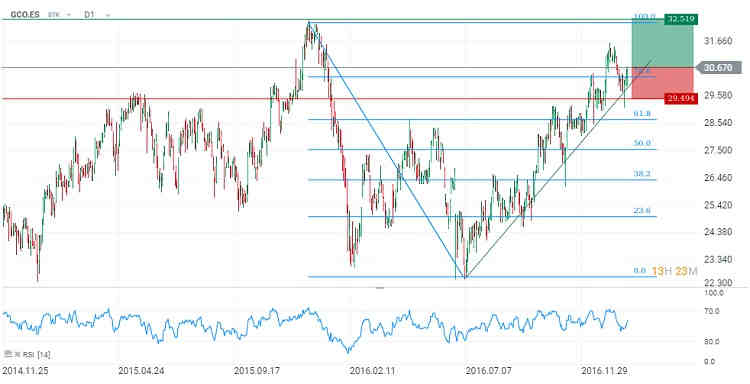
Task: Click the 13H 23M candle countdown timer
Action: coord(675,271)
